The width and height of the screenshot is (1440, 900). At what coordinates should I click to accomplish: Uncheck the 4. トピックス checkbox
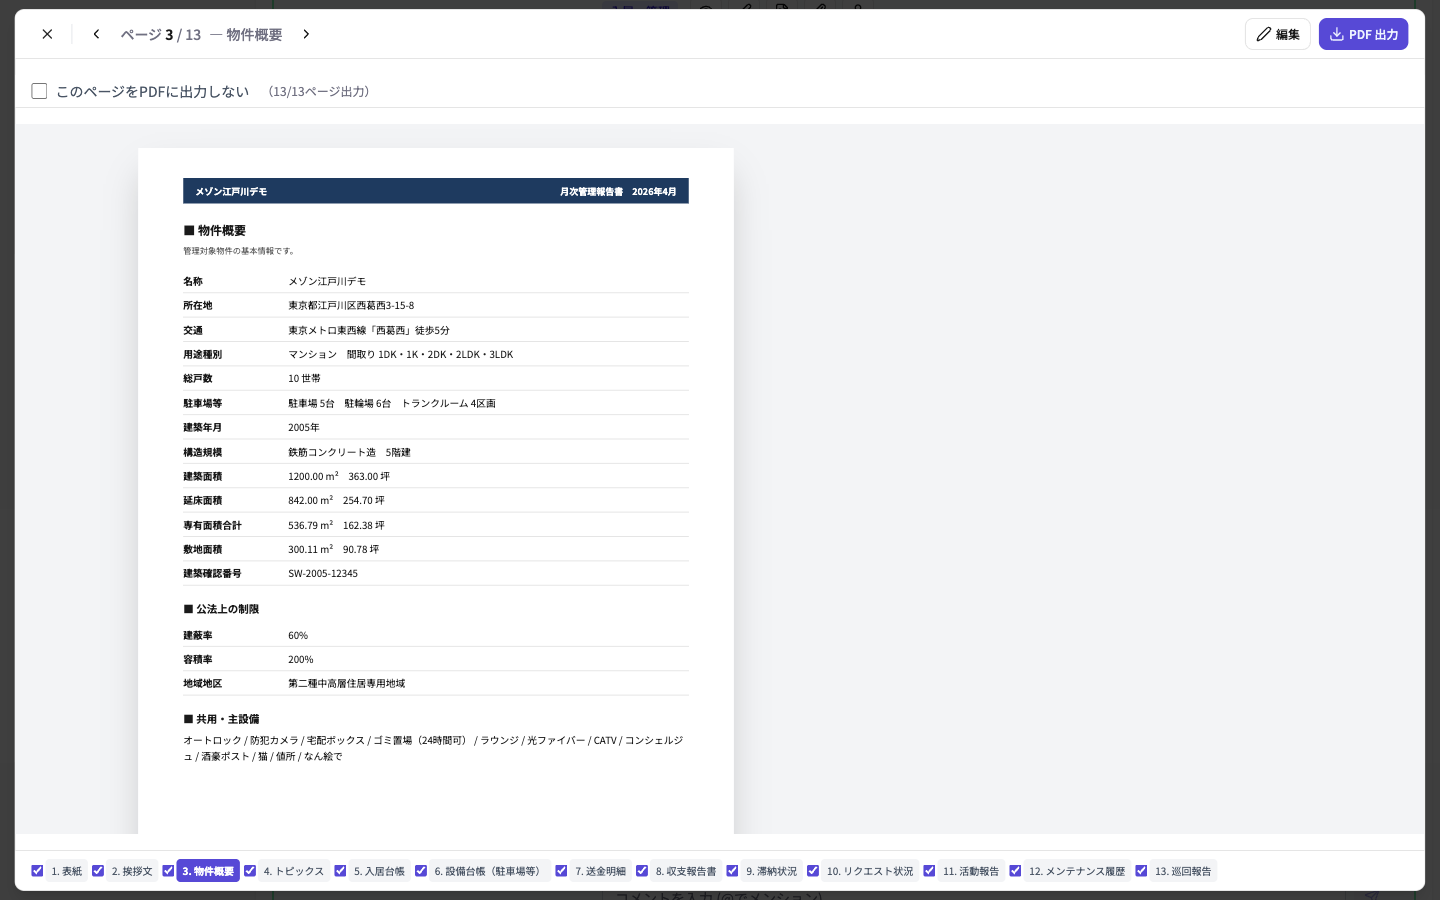(250, 871)
